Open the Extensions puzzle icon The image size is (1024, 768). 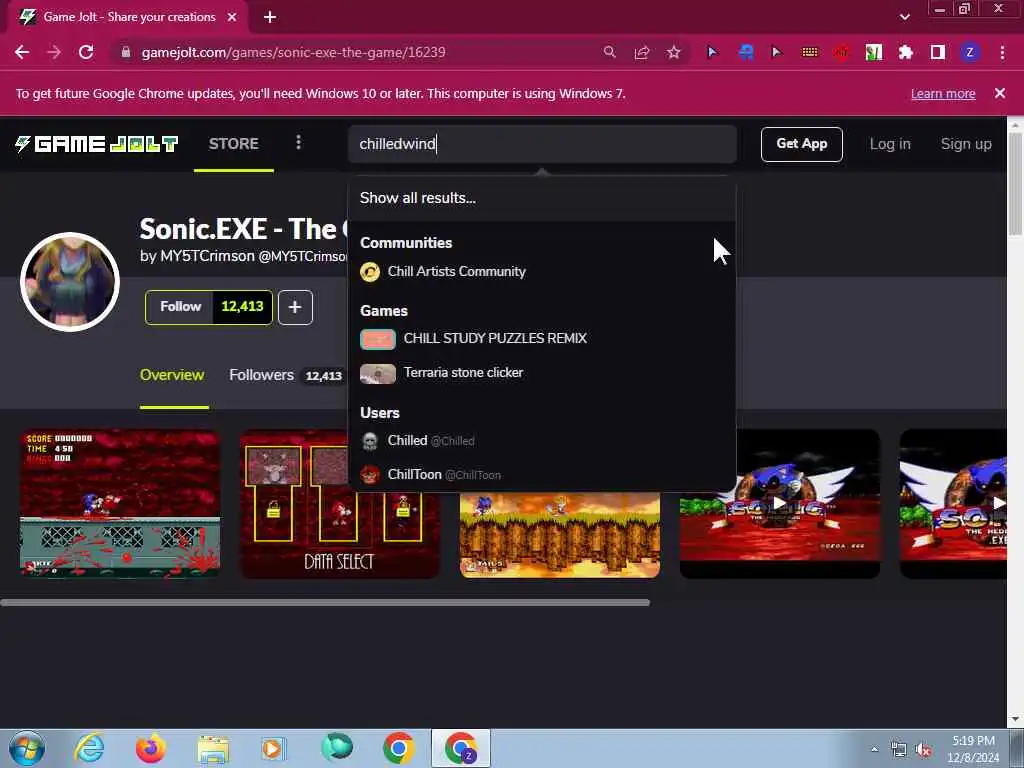[x=906, y=52]
